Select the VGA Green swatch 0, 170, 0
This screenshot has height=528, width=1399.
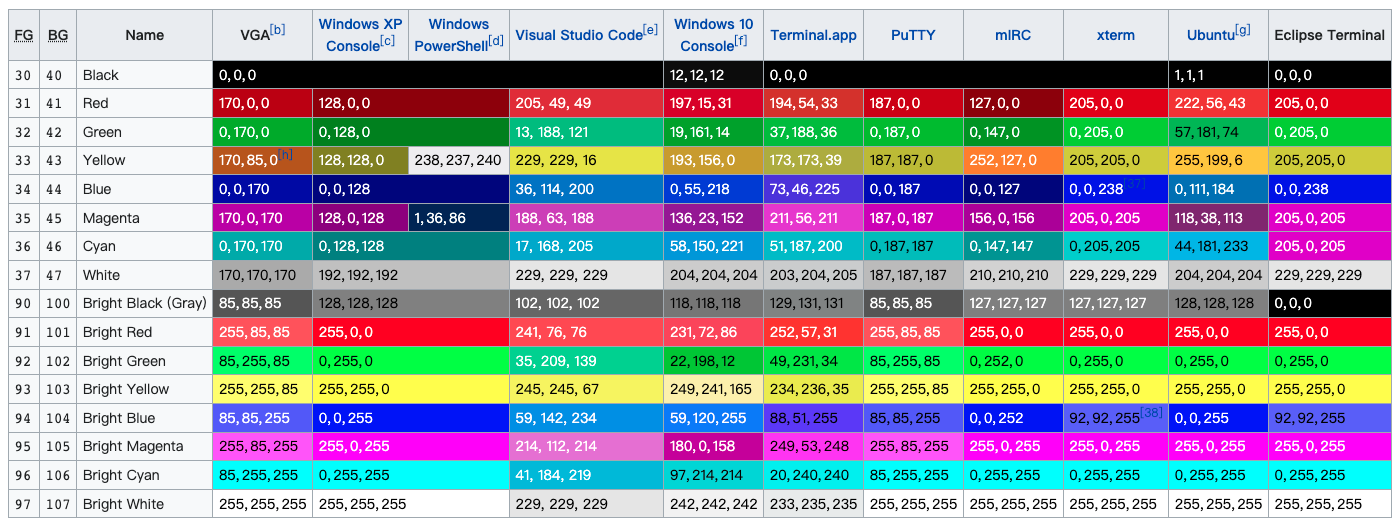click(263, 132)
